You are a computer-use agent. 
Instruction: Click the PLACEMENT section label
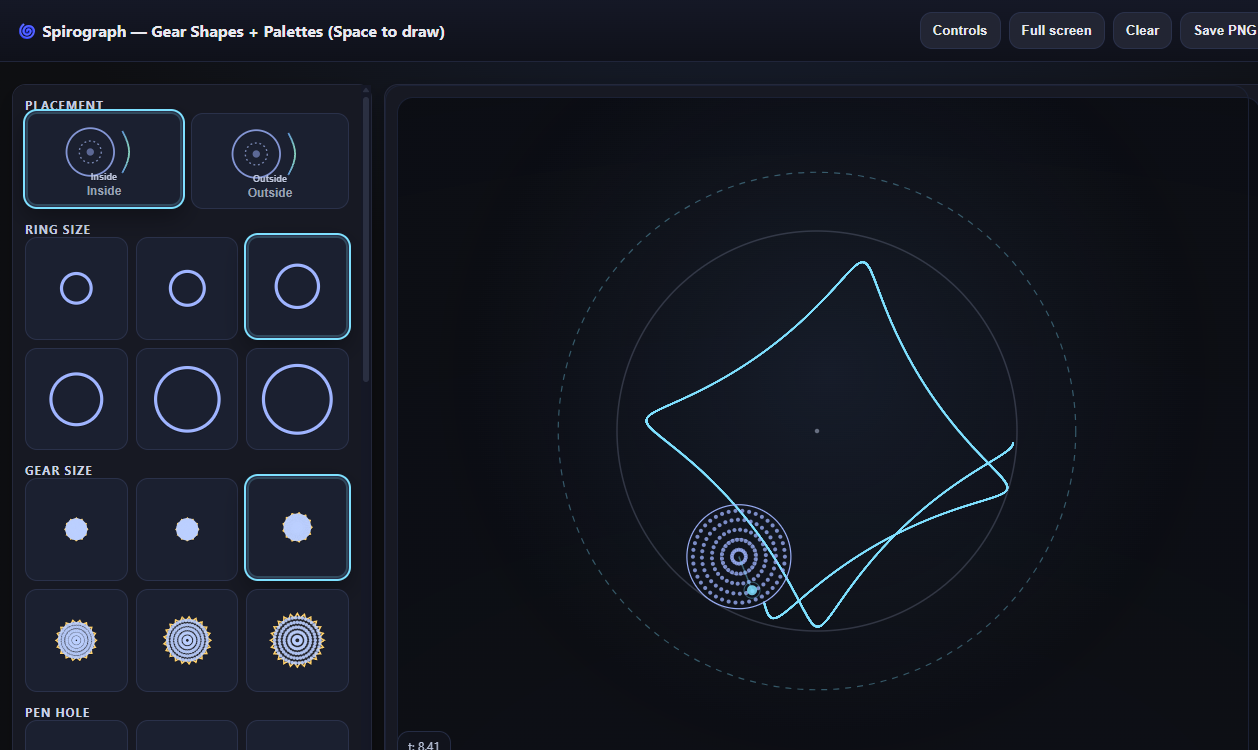pyautogui.click(x=64, y=105)
